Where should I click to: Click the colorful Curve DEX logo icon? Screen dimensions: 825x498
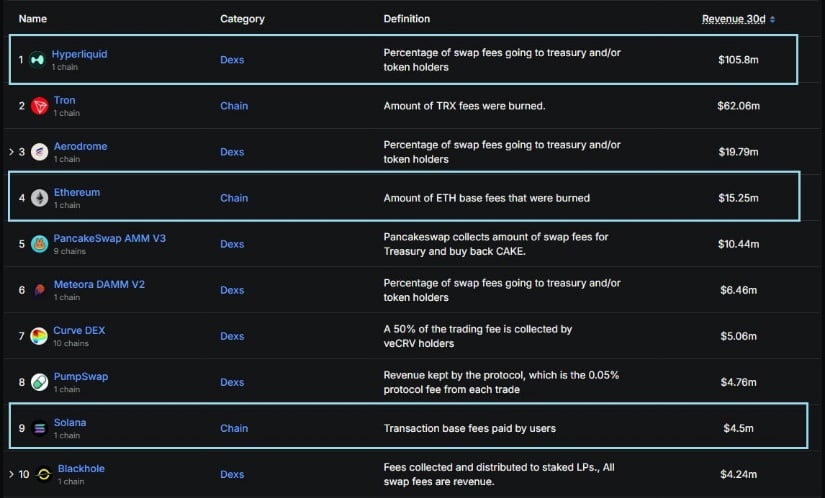click(x=39, y=336)
